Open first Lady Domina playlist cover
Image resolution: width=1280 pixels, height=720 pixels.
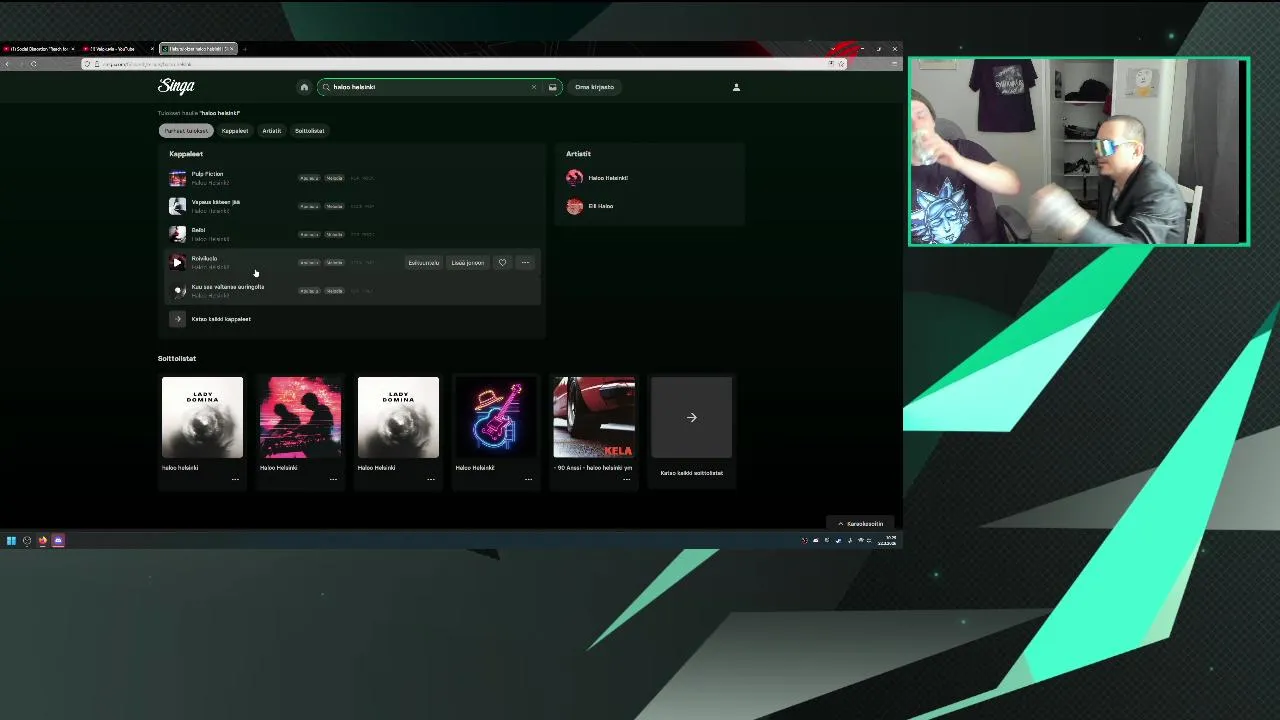pos(202,418)
